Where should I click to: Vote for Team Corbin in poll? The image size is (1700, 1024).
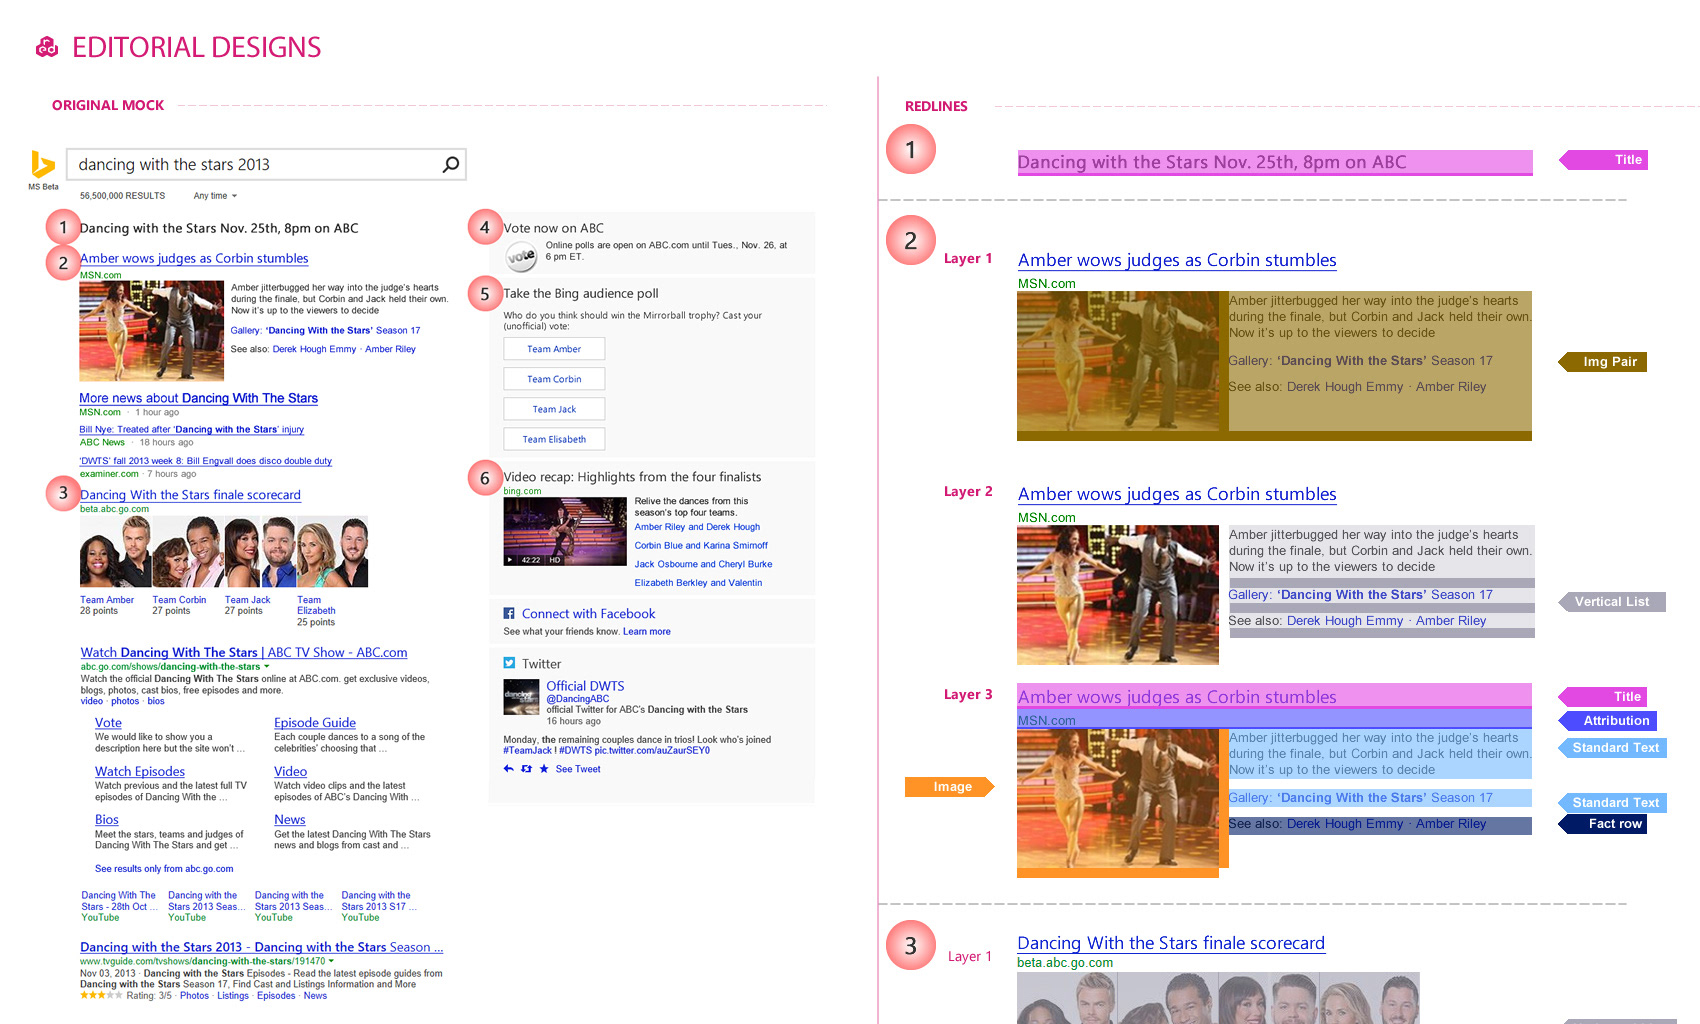pyautogui.click(x=554, y=379)
